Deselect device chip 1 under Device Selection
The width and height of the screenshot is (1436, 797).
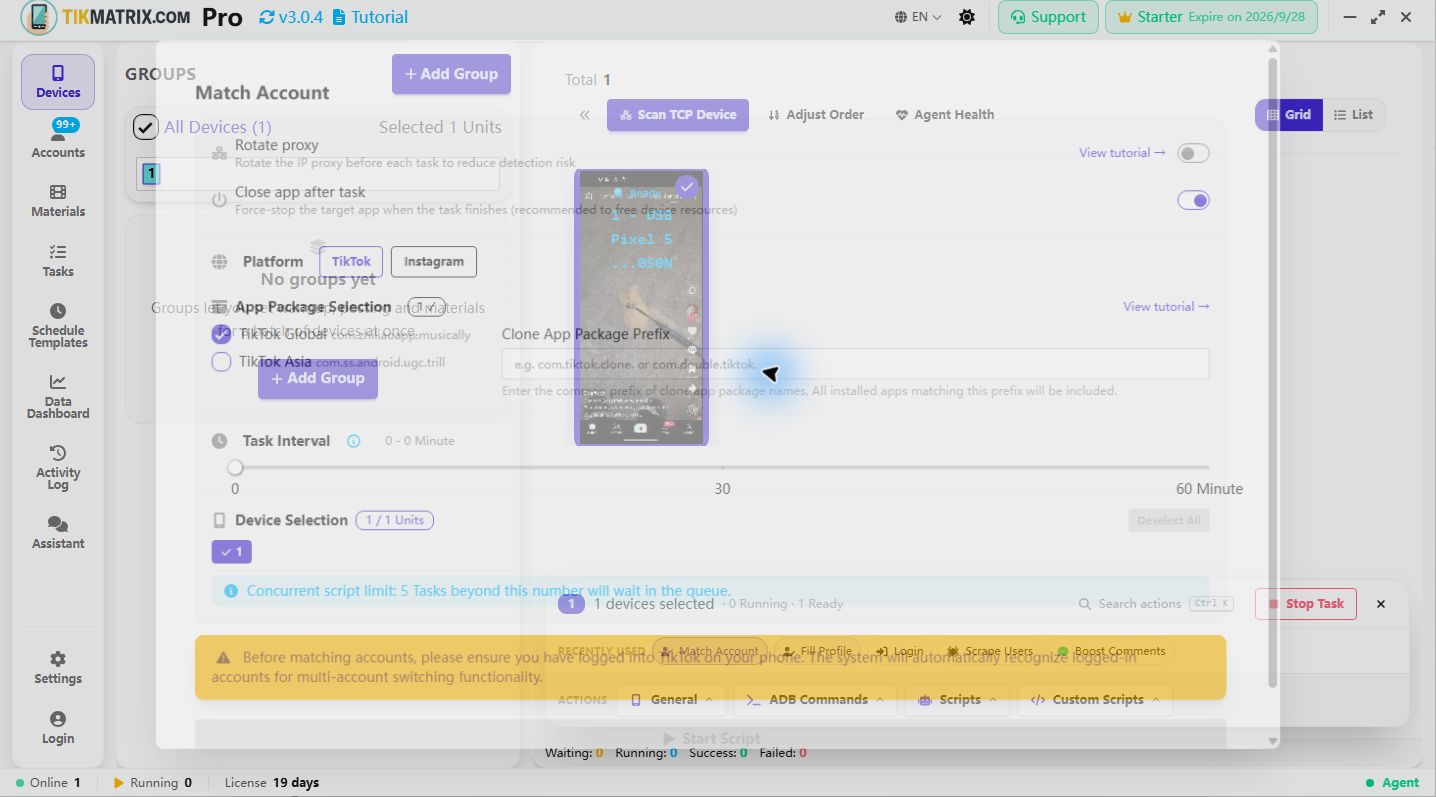[x=231, y=552]
